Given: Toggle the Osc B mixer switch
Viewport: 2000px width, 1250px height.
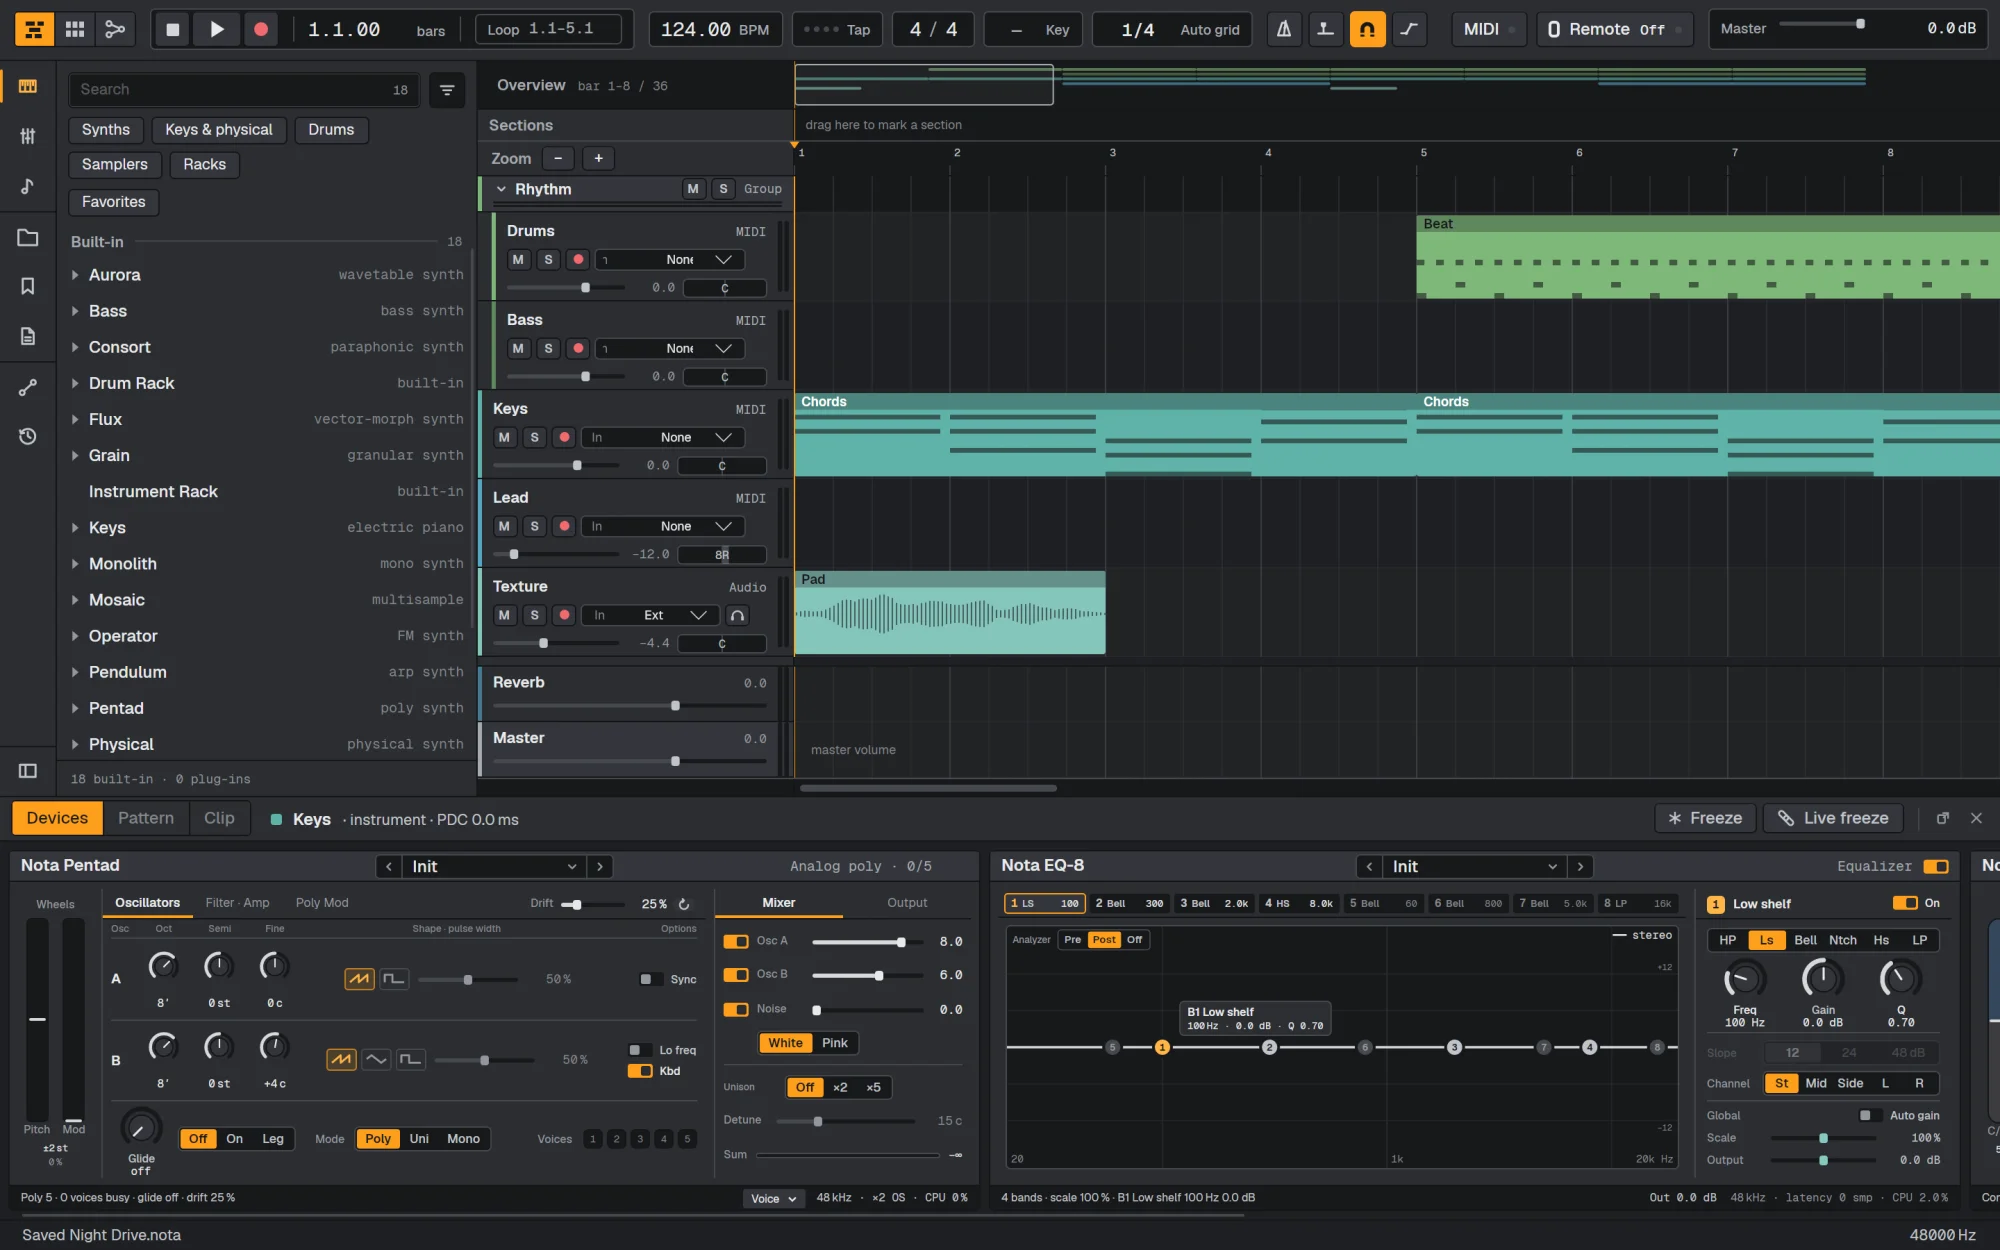Looking at the screenshot, I should tap(736, 974).
